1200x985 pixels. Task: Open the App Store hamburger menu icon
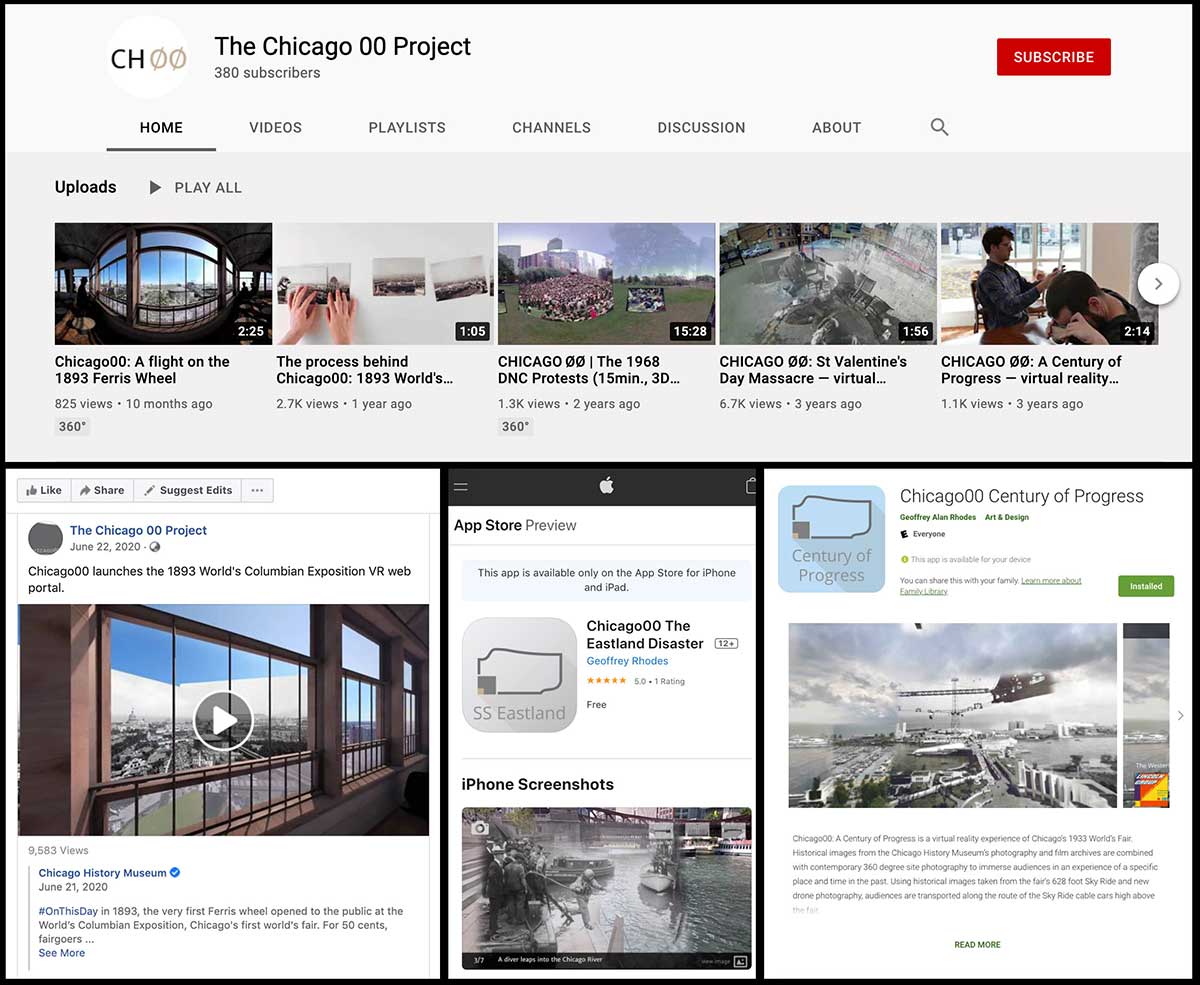(461, 487)
